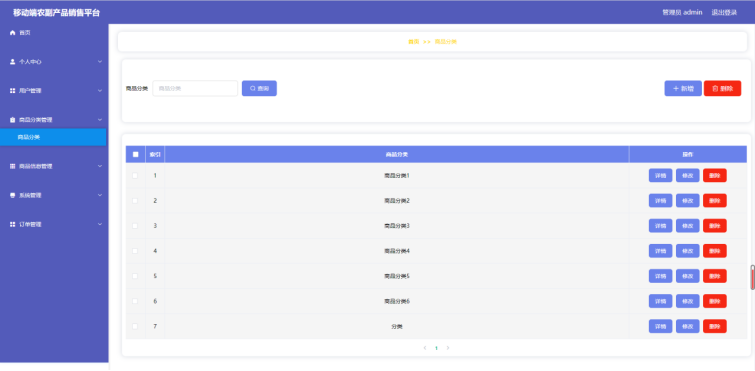
Task: Click the person icon for 个人中心
Action: 13,62
